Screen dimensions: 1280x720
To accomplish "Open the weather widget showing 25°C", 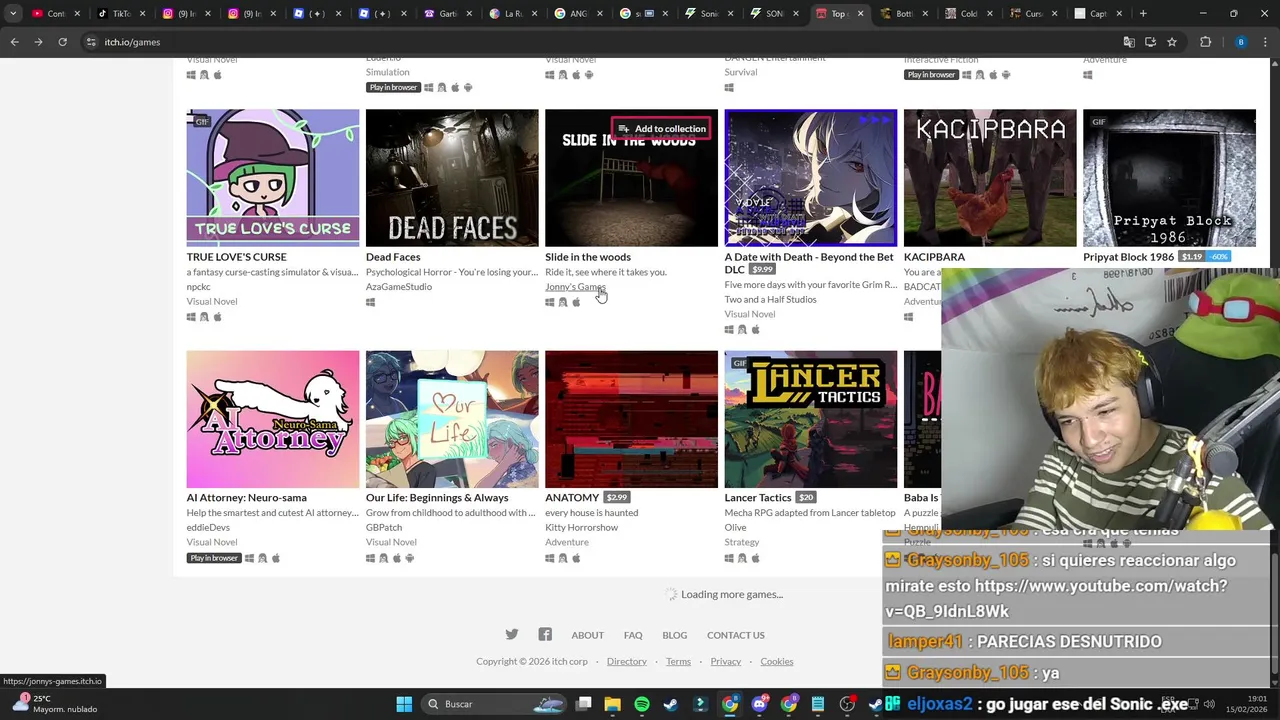I will [x=53, y=704].
